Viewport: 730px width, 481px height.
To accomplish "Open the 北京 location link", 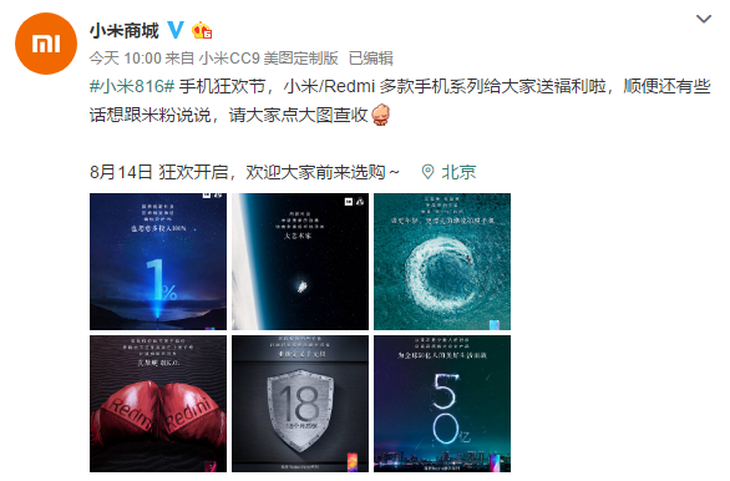I will tap(459, 172).
